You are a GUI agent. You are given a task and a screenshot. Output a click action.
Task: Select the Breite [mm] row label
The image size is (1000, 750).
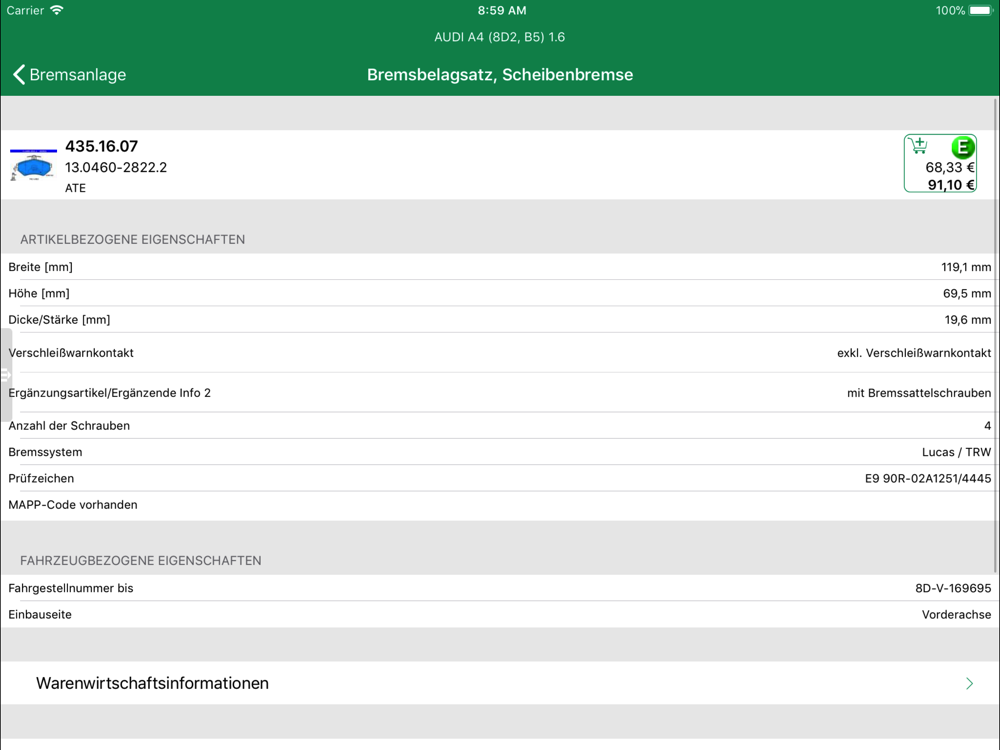pyautogui.click(x=41, y=267)
